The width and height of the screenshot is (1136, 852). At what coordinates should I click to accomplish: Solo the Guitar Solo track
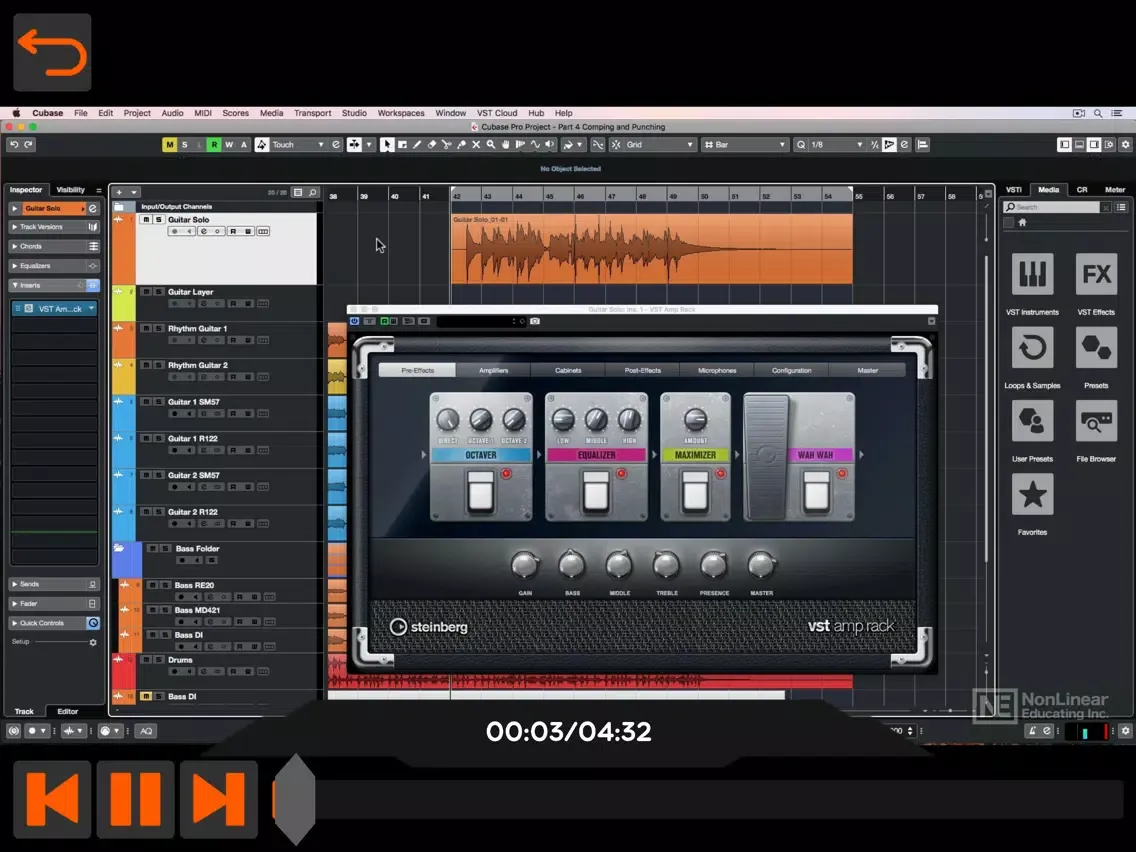point(159,220)
